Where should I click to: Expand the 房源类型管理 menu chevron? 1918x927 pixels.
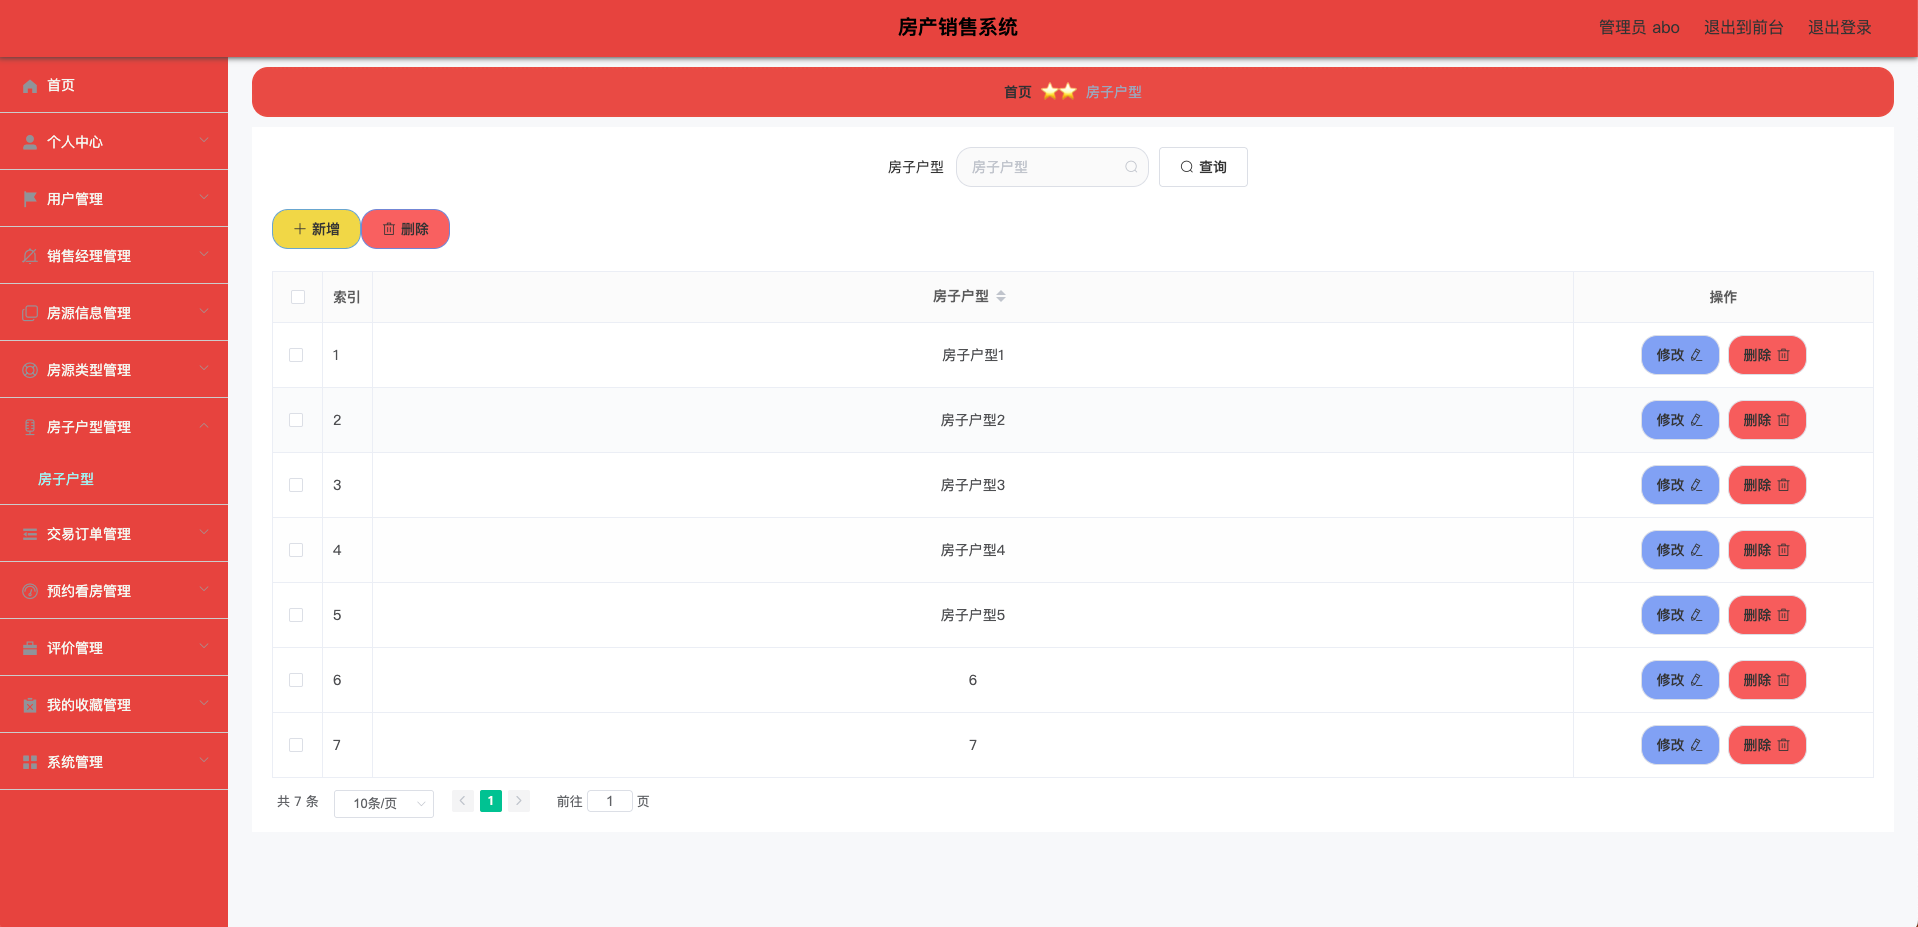204,368
